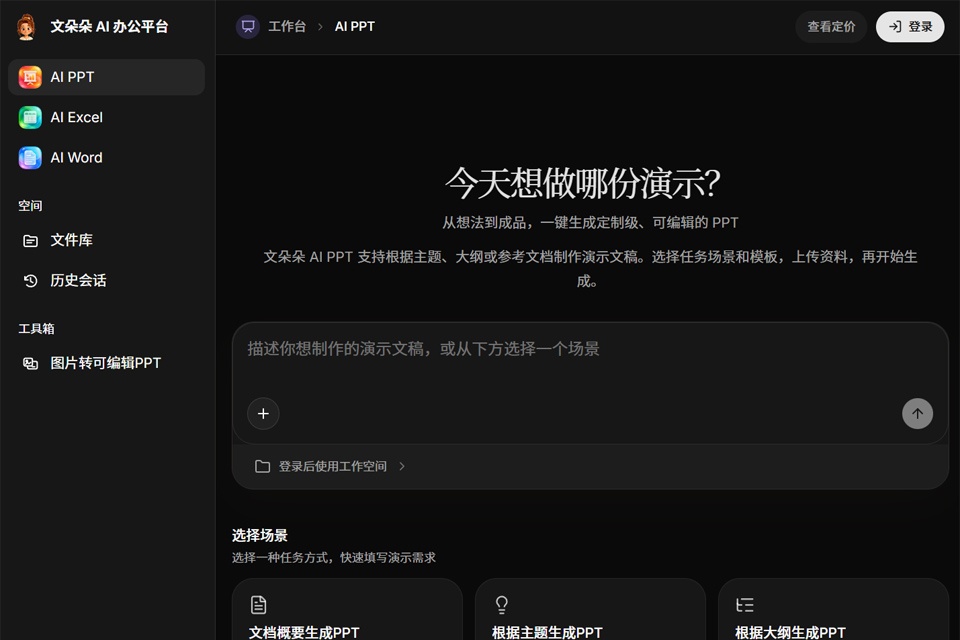Screen dimensions: 960x640
Task: Click the workspace folder icon
Action: [x=262, y=467]
